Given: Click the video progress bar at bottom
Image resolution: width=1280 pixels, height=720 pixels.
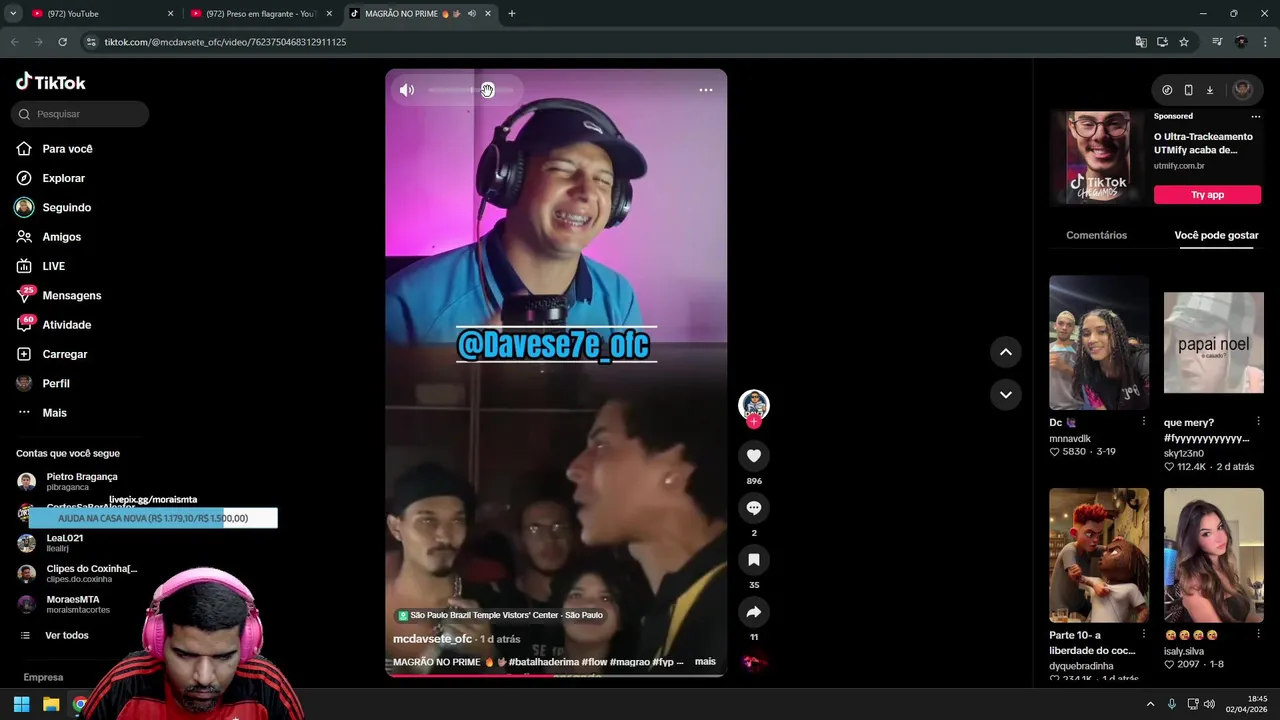Looking at the screenshot, I should point(556,675).
